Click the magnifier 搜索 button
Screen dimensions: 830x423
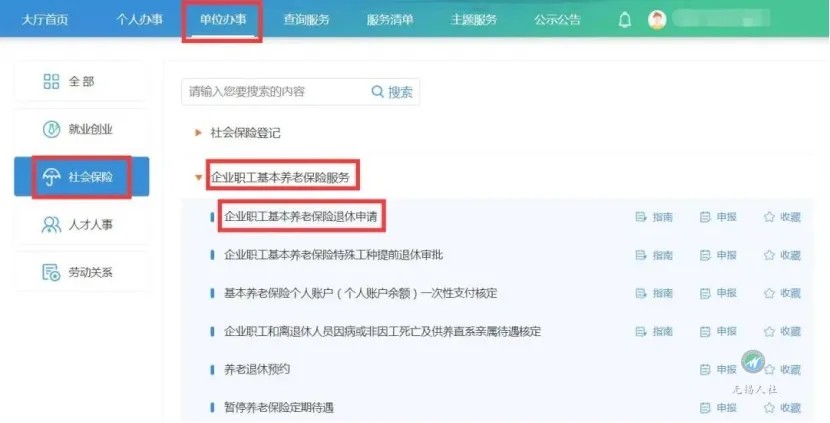coord(392,92)
